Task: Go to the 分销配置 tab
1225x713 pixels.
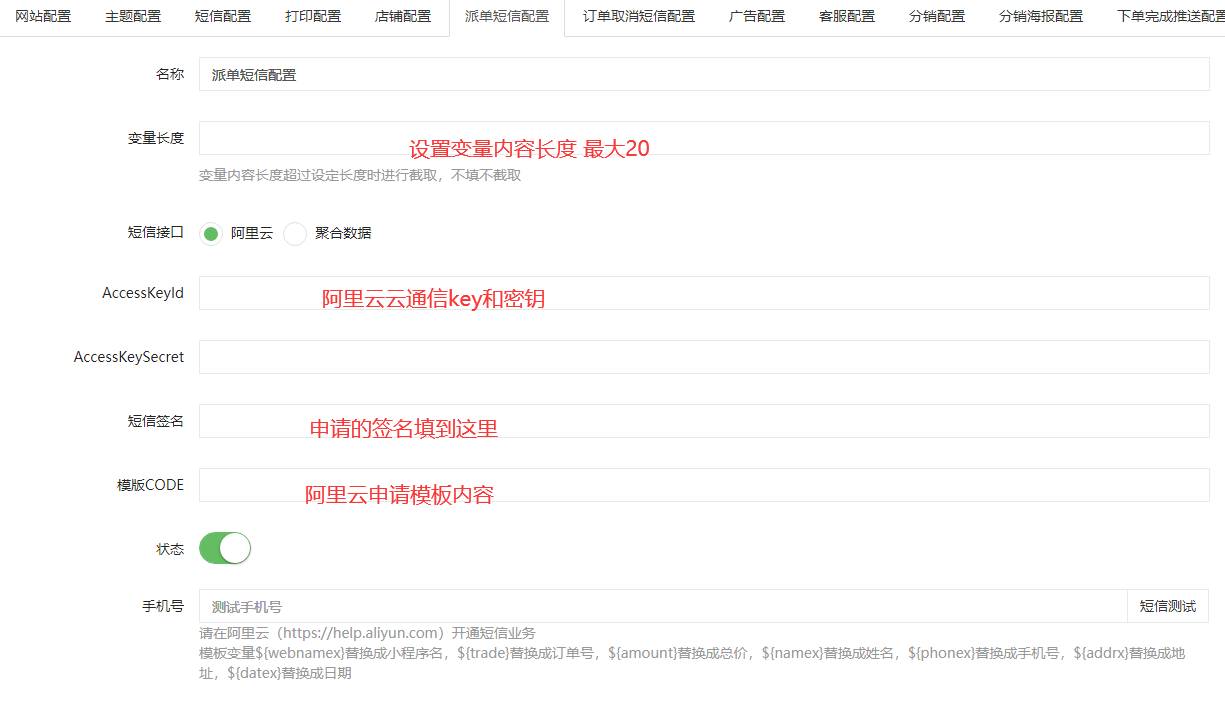Action: (937, 17)
